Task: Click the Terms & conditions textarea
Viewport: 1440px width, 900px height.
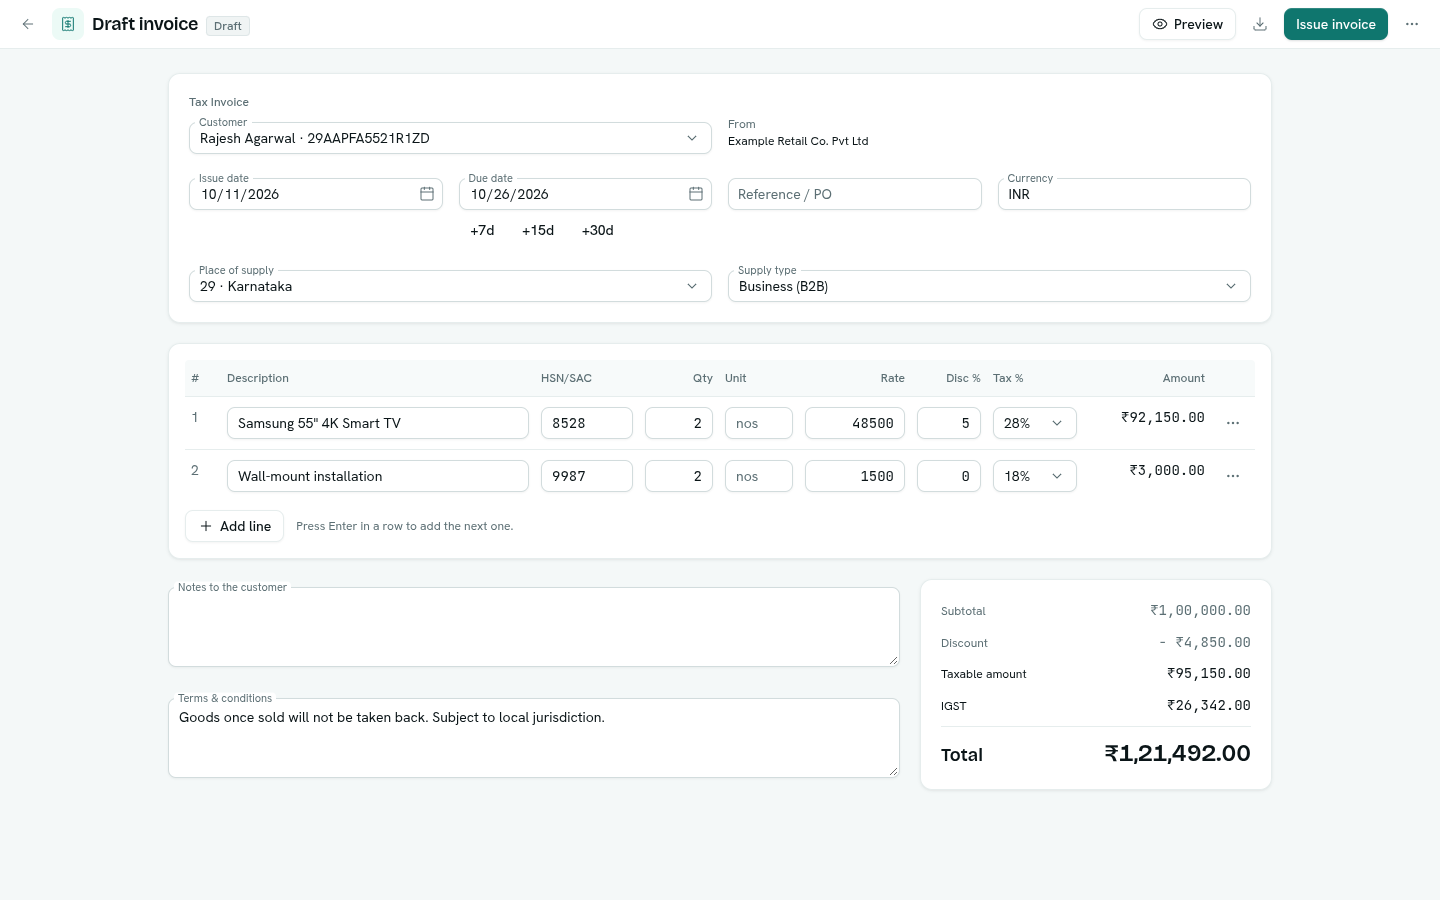Action: [534, 738]
